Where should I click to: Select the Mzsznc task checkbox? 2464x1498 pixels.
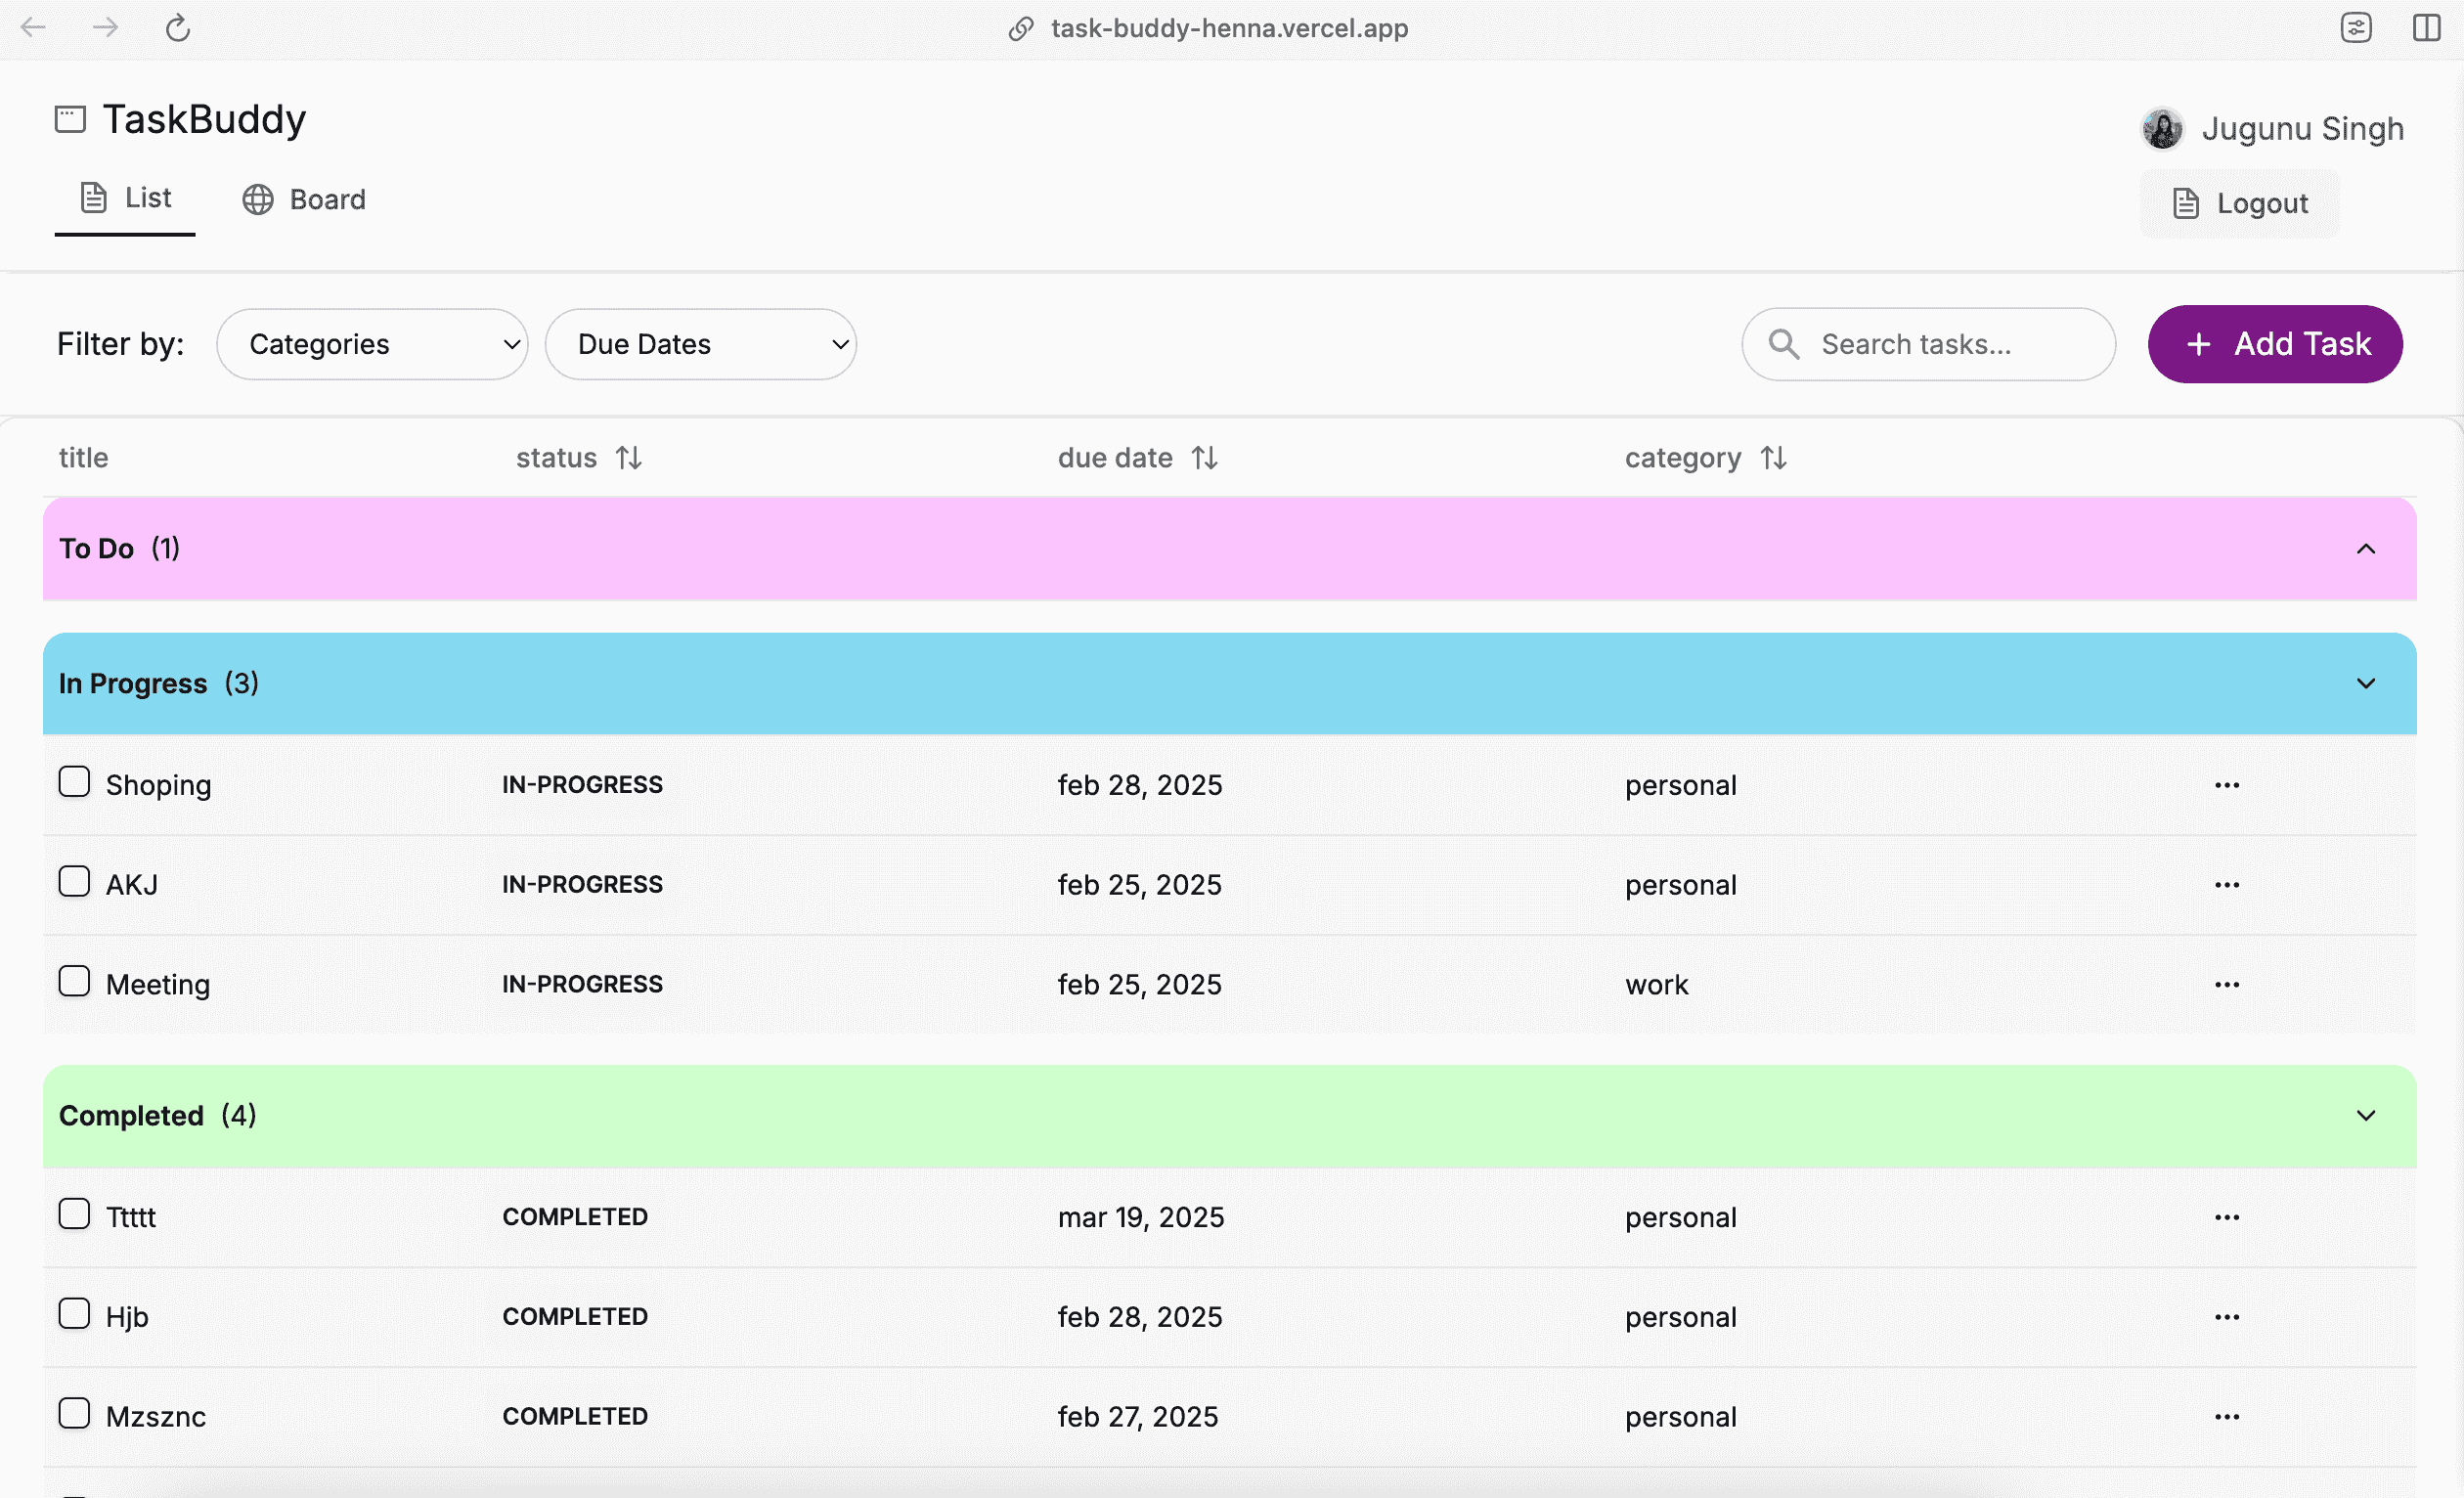[x=74, y=1414]
